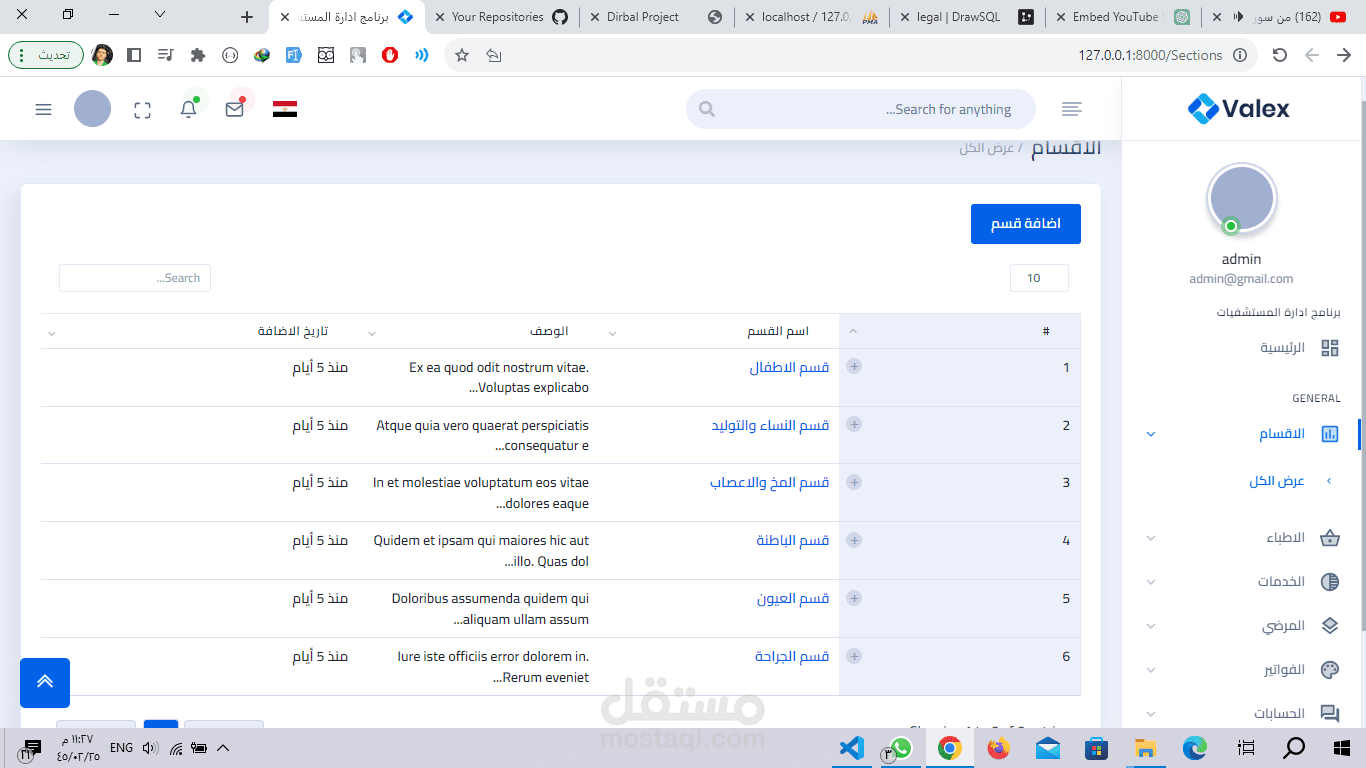Click the browser تحديث update button
The height and width of the screenshot is (768, 1366).
46,55
